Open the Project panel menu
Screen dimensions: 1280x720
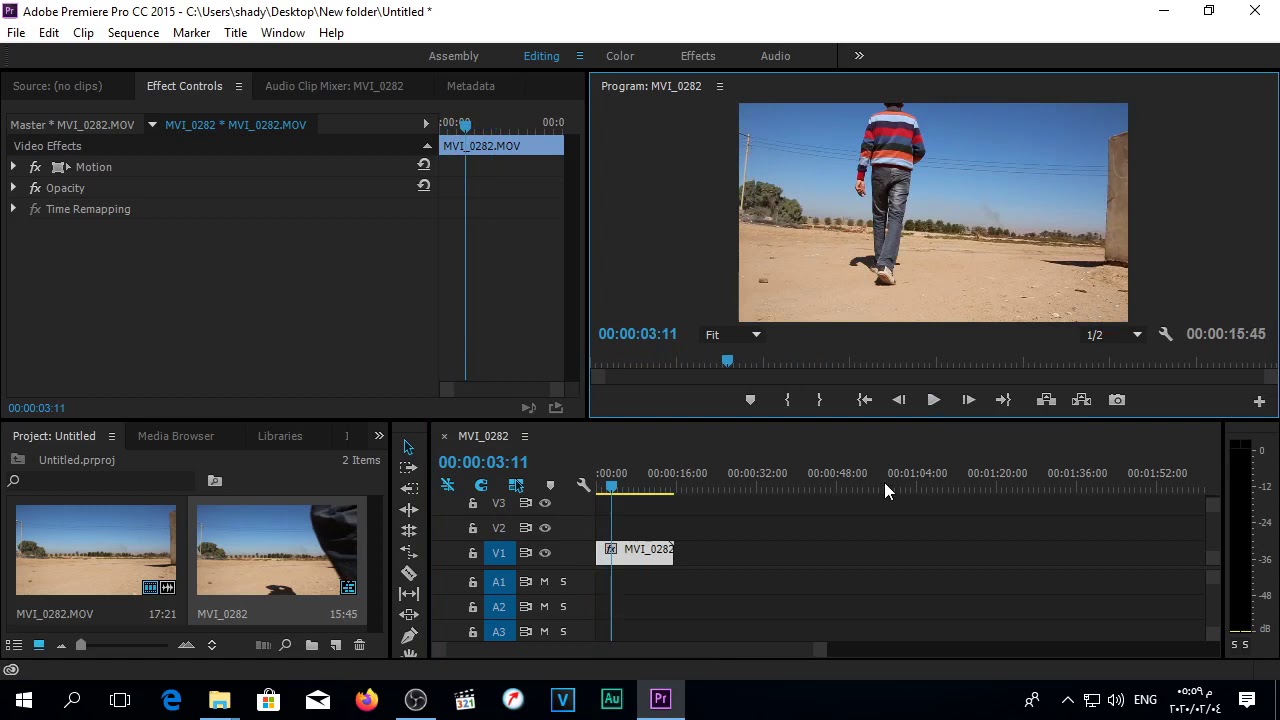point(112,437)
